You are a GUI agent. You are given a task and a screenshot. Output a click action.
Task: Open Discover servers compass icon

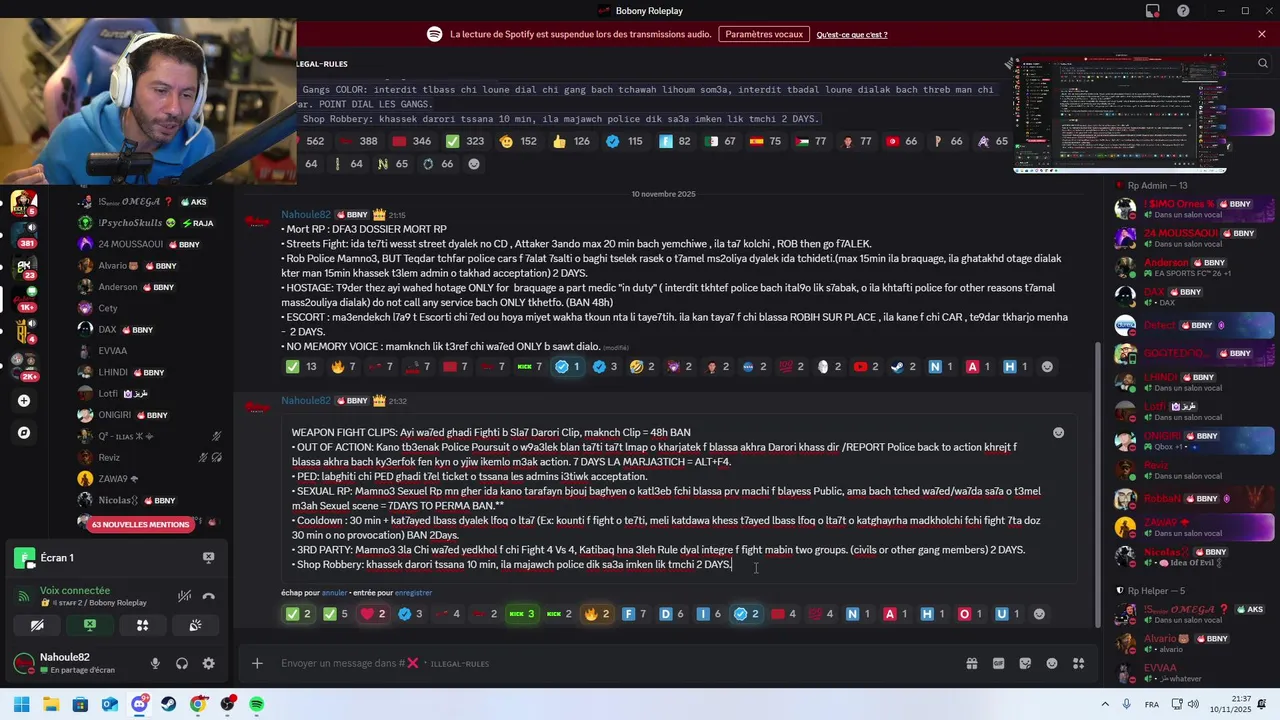[x=24, y=433]
